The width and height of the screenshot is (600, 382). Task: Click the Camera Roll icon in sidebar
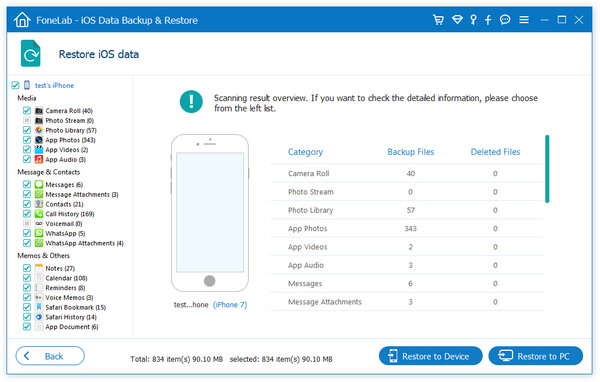tap(39, 111)
